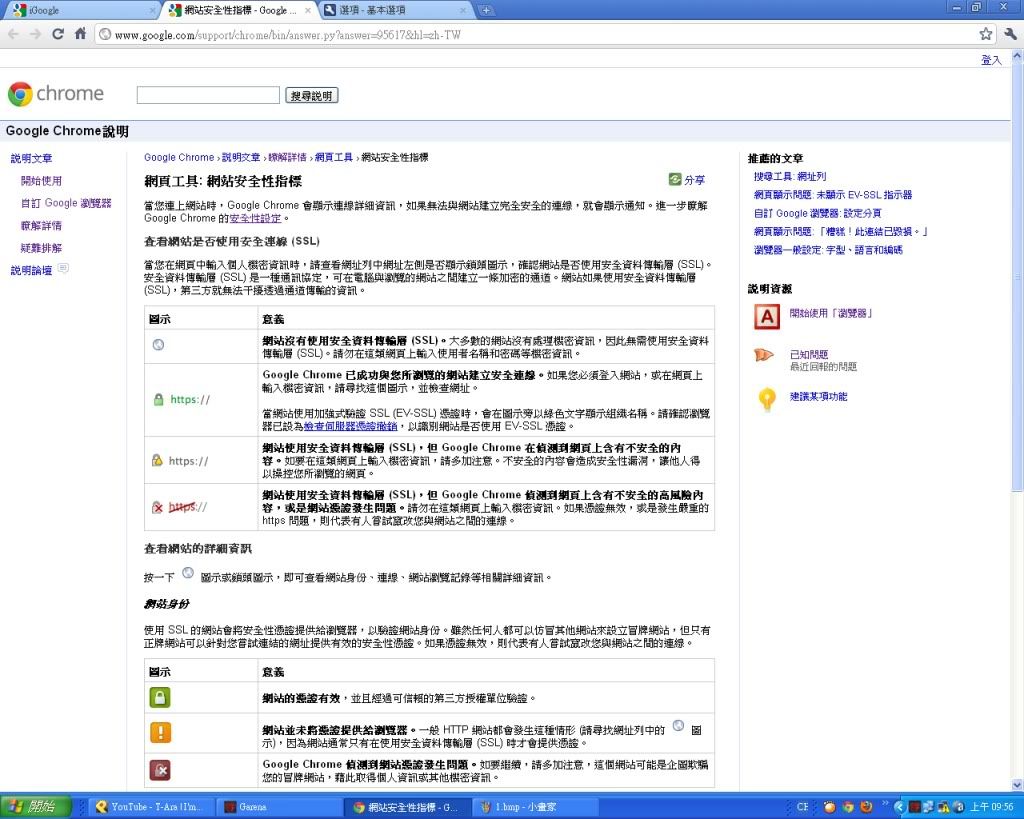Bookmark this page with the star icon
The width and height of the screenshot is (1024, 819).
tap(985, 34)
